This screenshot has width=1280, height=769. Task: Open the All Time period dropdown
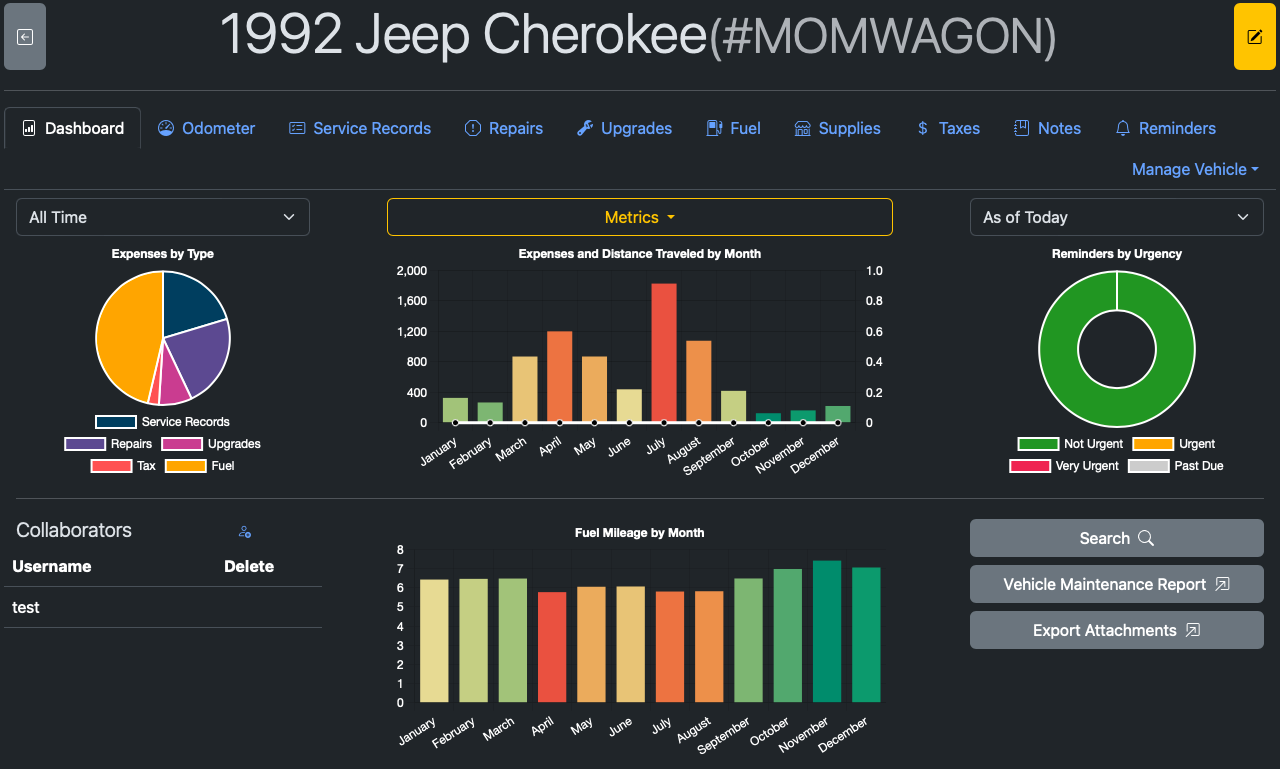(x=163, y=217)
